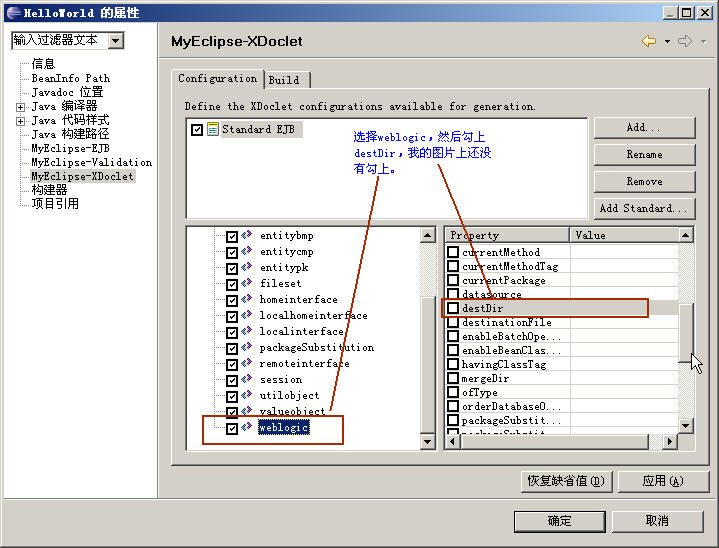
Task: Open the filter text dropdown arrow
Action: (x=116, y=41)
